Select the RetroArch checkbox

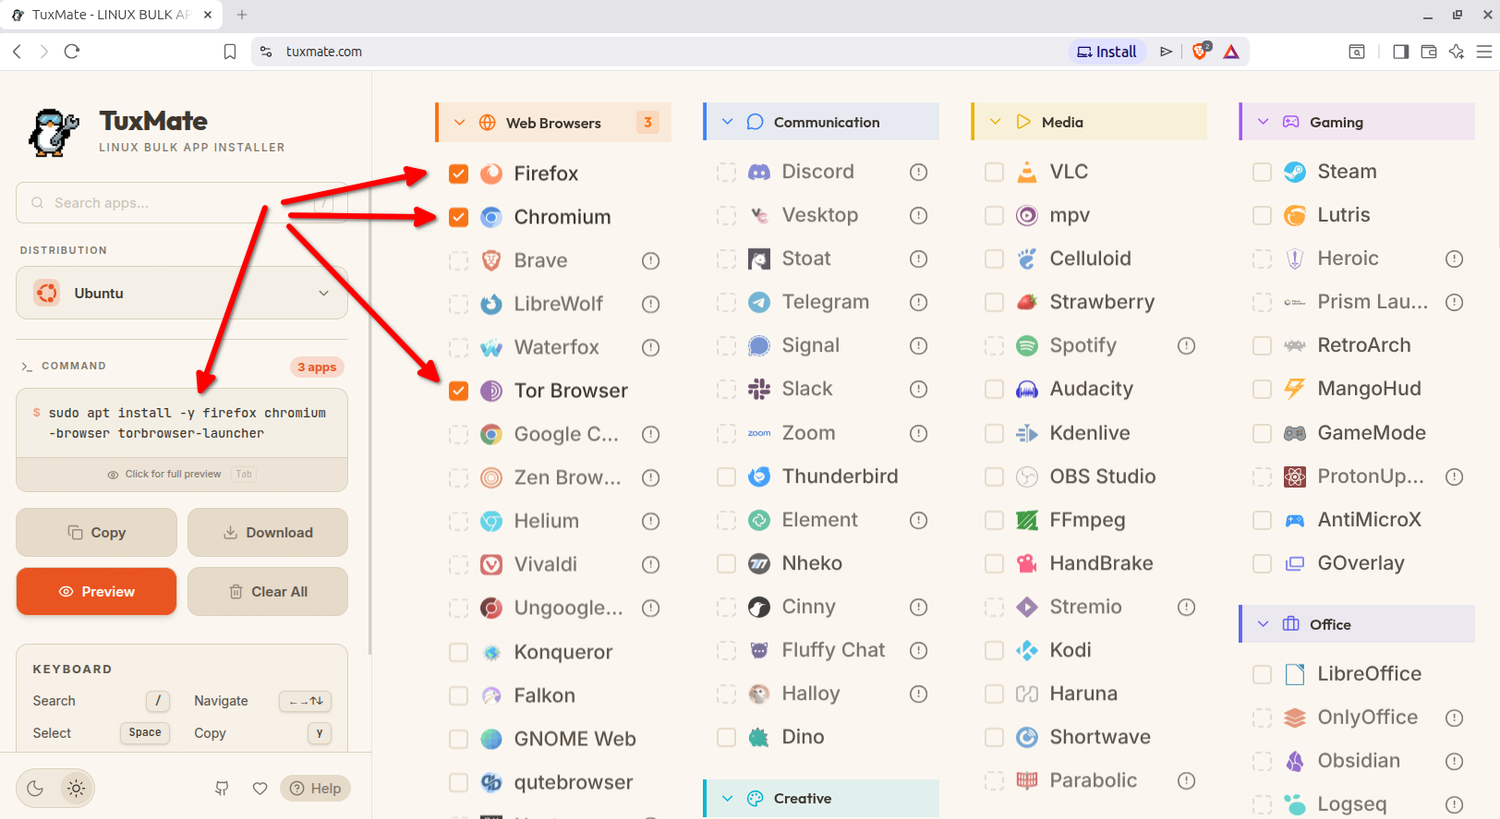coord(1262,346)
